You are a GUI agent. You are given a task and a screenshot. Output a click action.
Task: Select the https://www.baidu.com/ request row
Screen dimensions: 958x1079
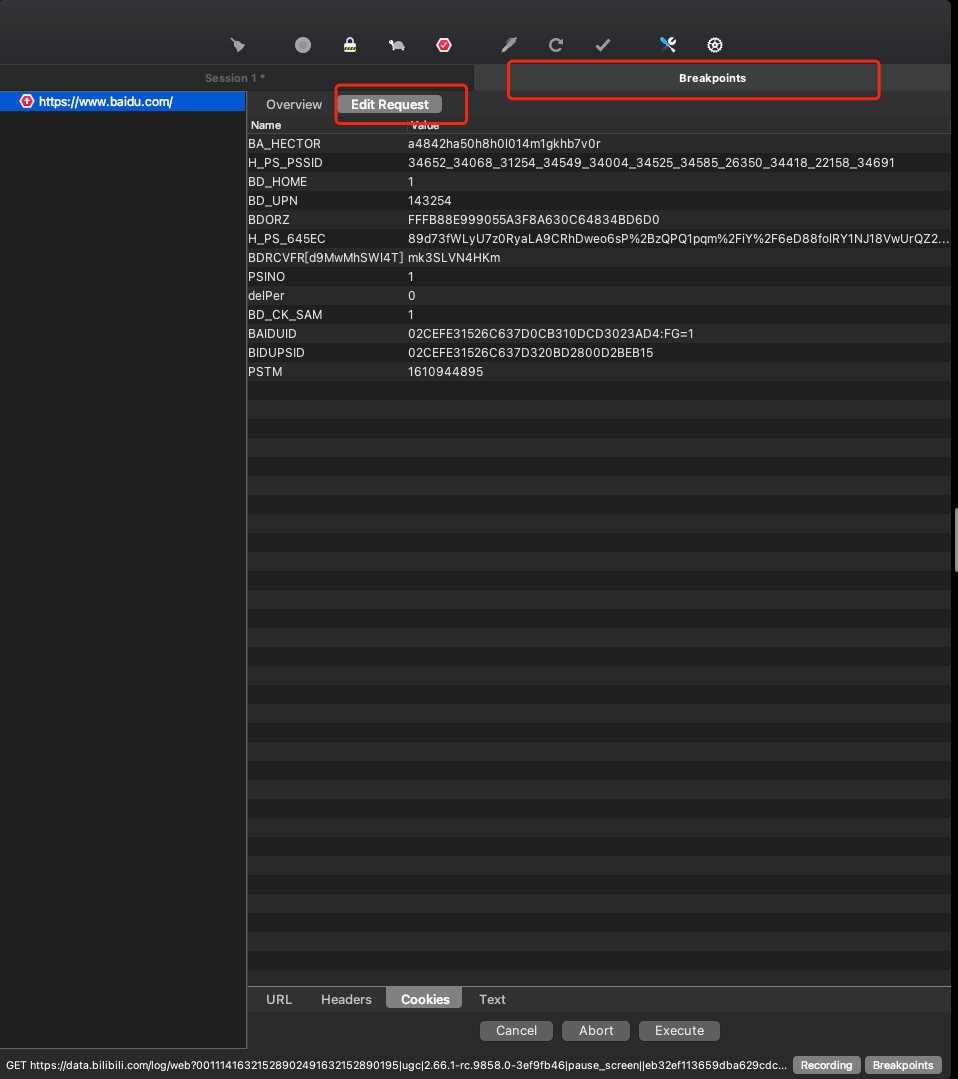tap(123, 102)
